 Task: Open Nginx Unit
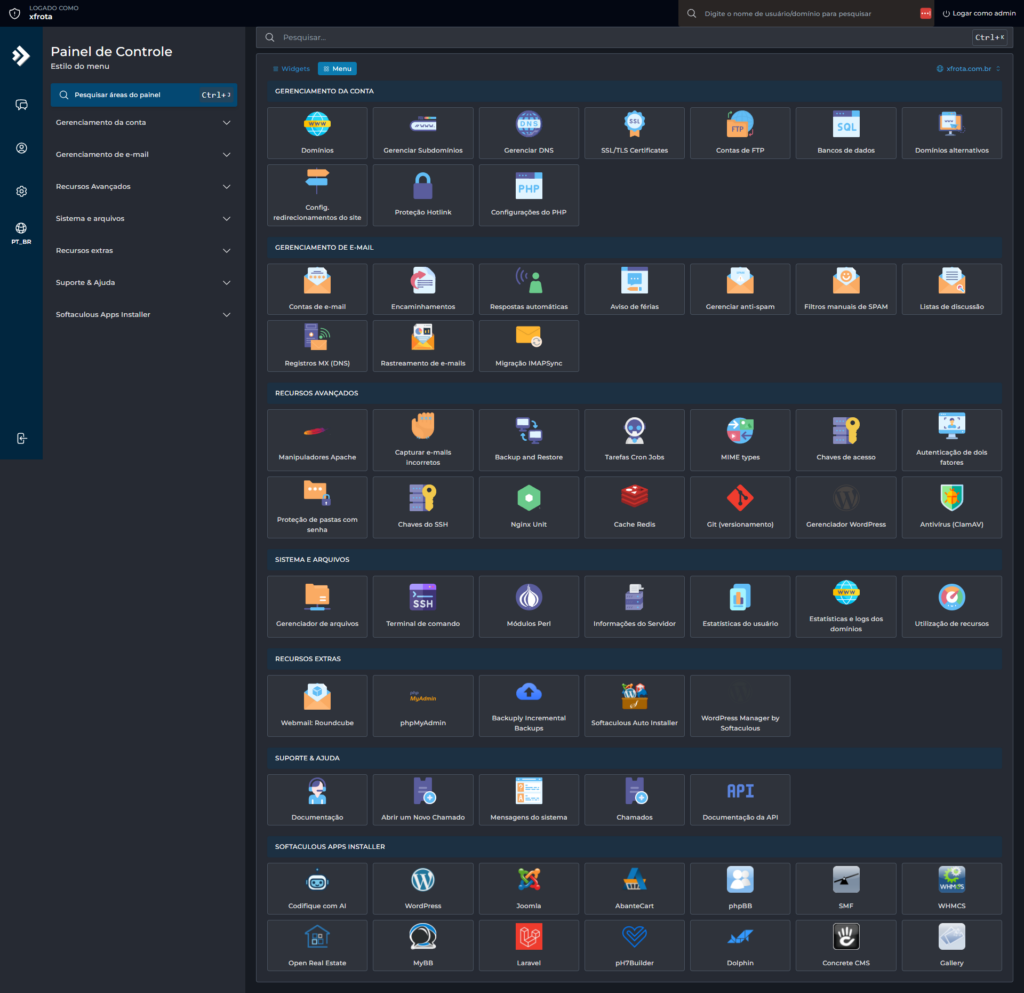528,507
